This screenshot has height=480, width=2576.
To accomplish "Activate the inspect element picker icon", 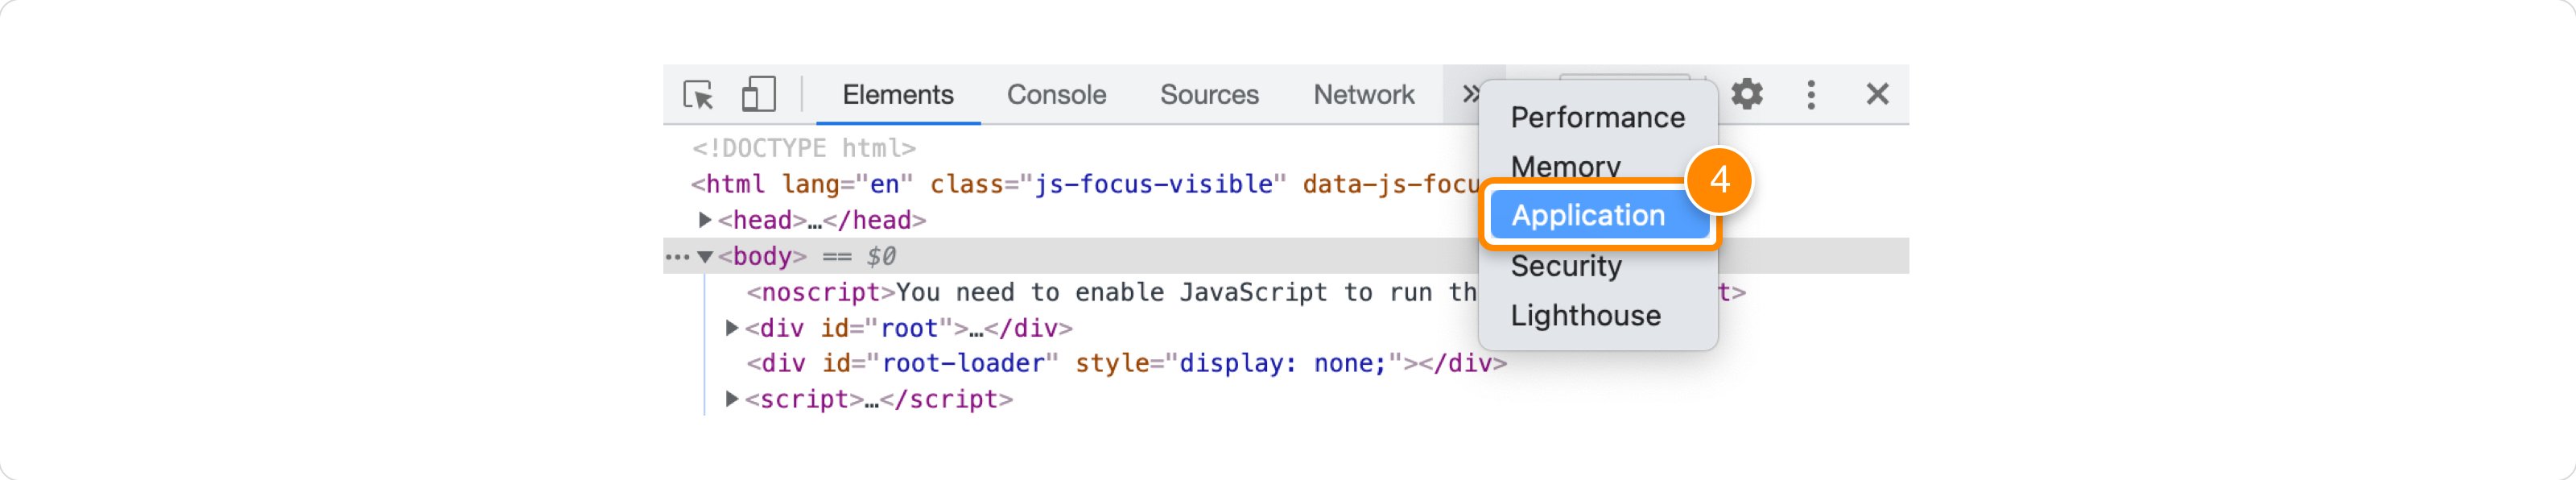I will click(x=698, y=95).
